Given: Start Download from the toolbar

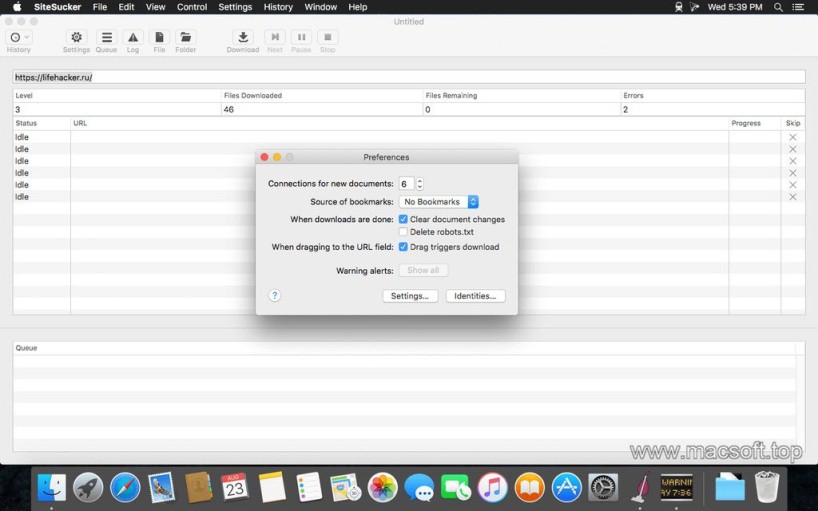Looking at the screenshot, I should coord(243,38).
